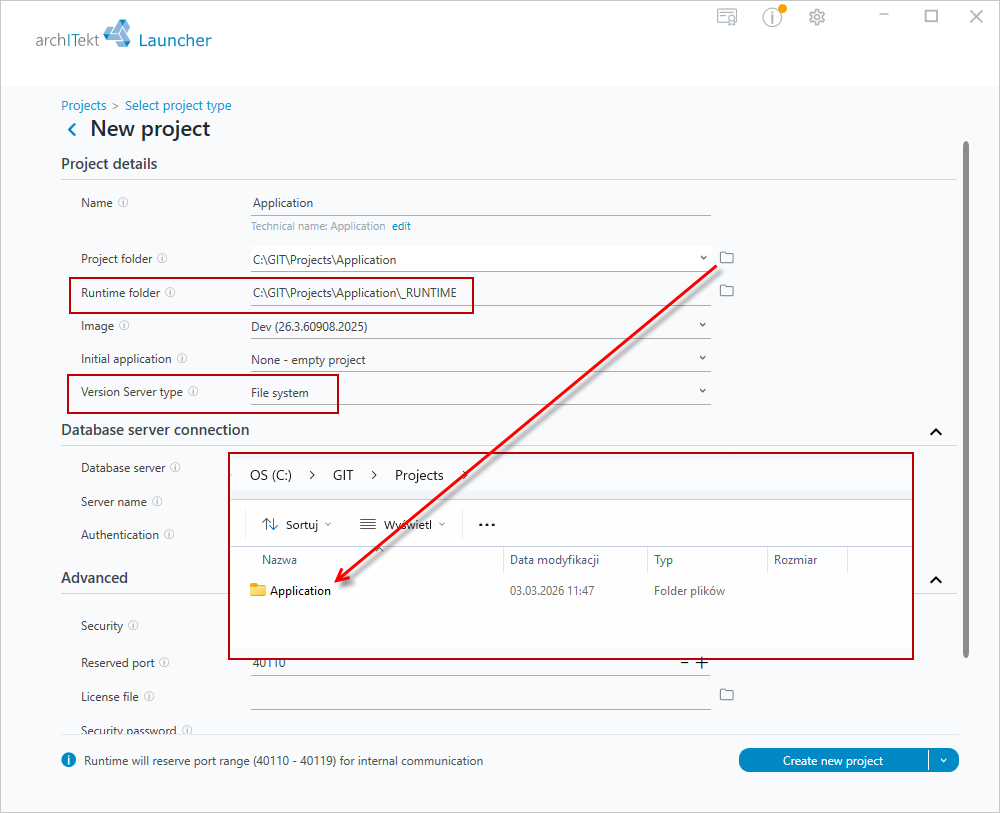The image size is (1000, 813).
Task: Show info tooltip for Image
Action: tap(124, 325)
